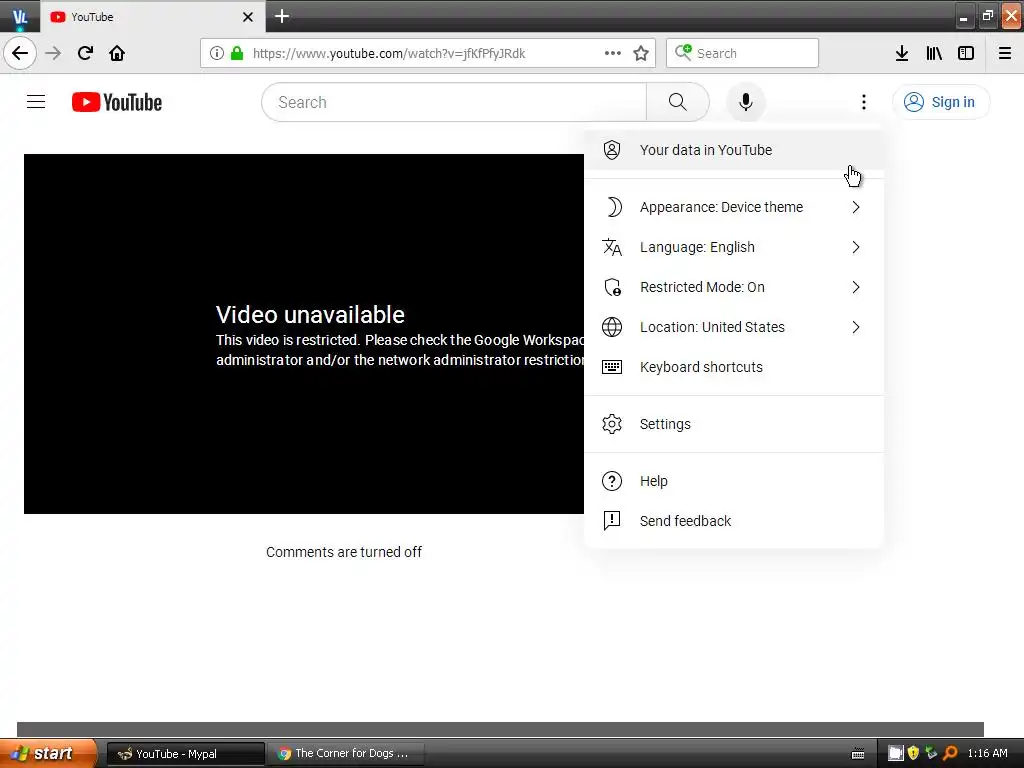
Task: Click the Sign in button
Action: point(941,102)
